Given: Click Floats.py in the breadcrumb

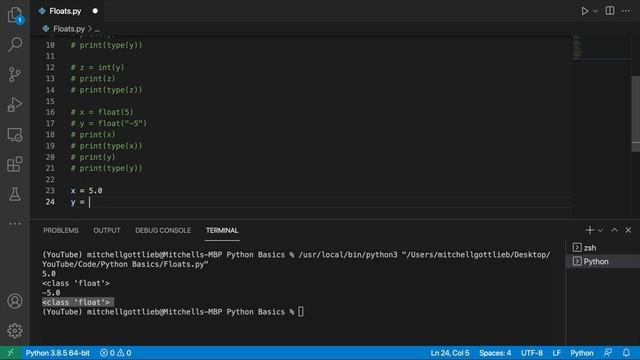Looking at the screenshot, I should click(69, 29).
